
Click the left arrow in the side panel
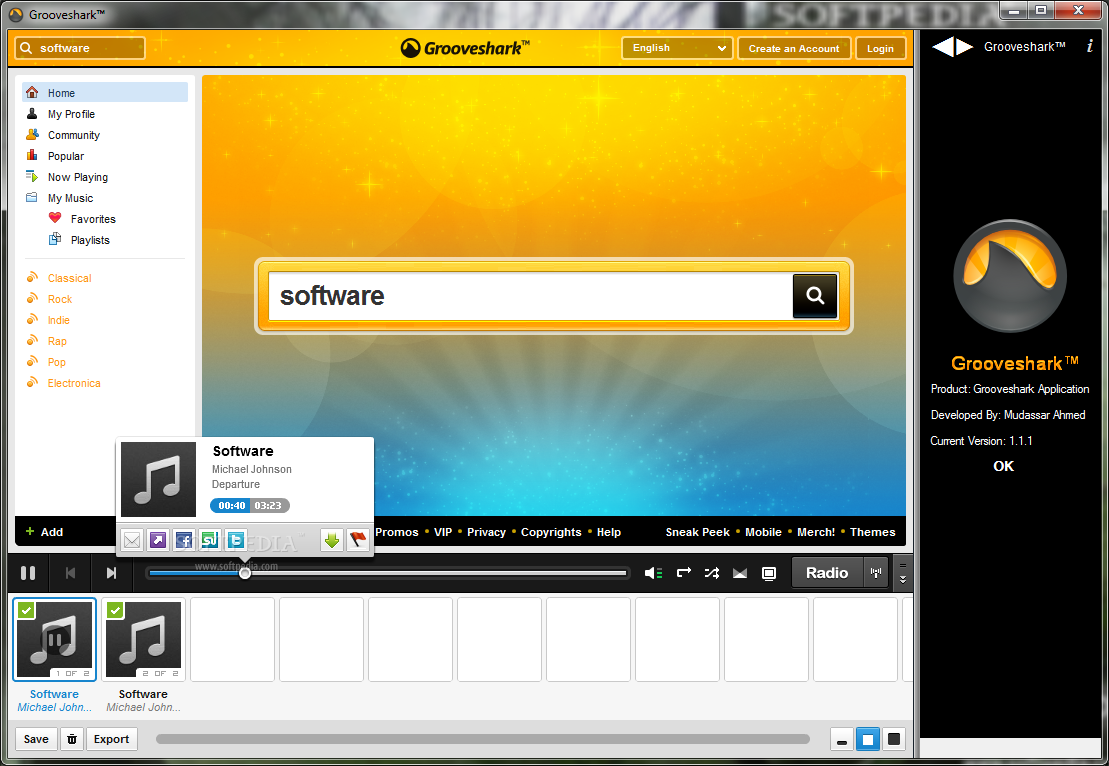[x=942, y=47]
